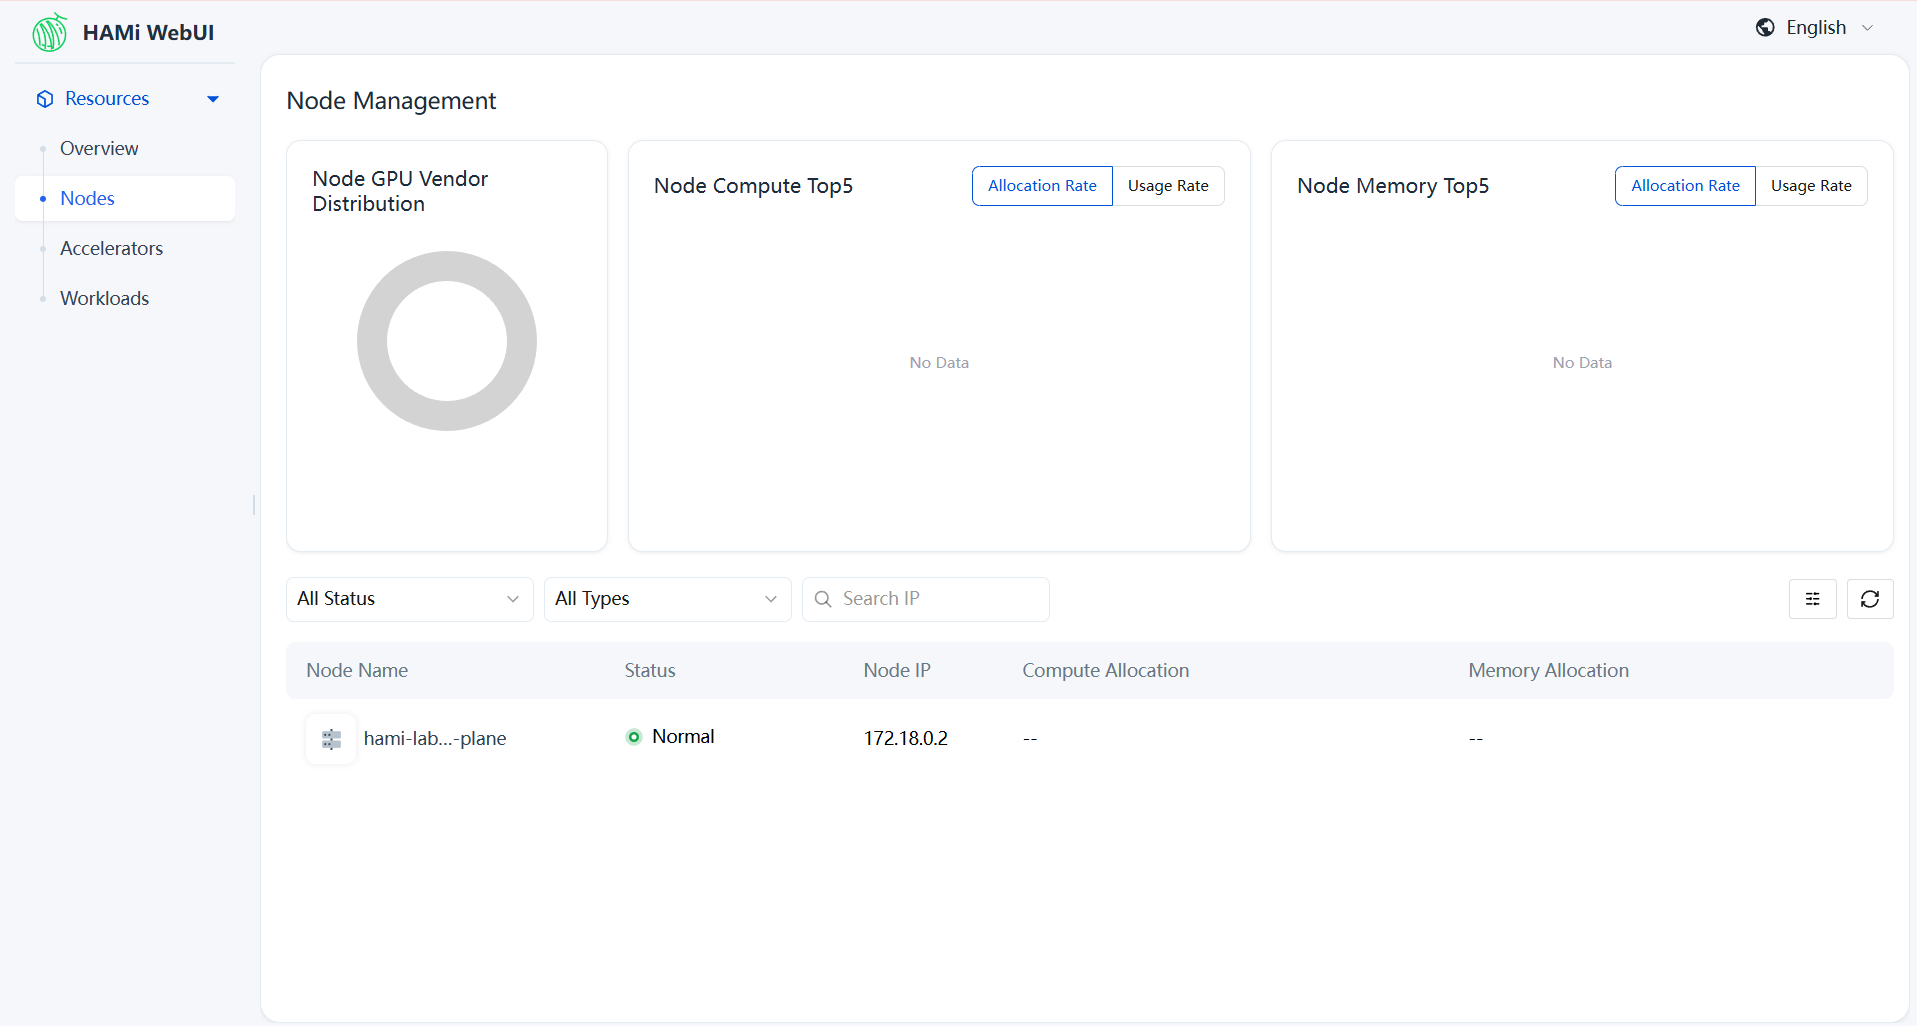Switch Node Compute Top5 to Usage Rate
Image resolution: width=1917 pixels, height=1026 pixels.
click(1168, 186)
